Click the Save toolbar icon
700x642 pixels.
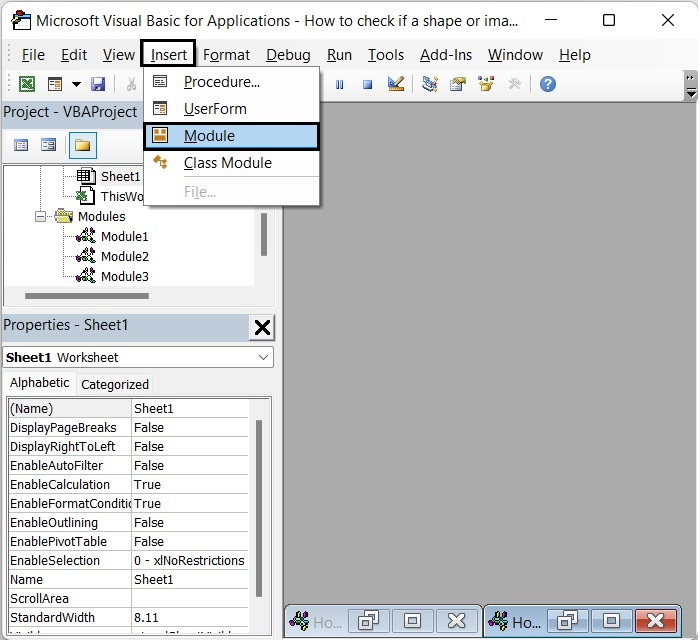point(98,84)
